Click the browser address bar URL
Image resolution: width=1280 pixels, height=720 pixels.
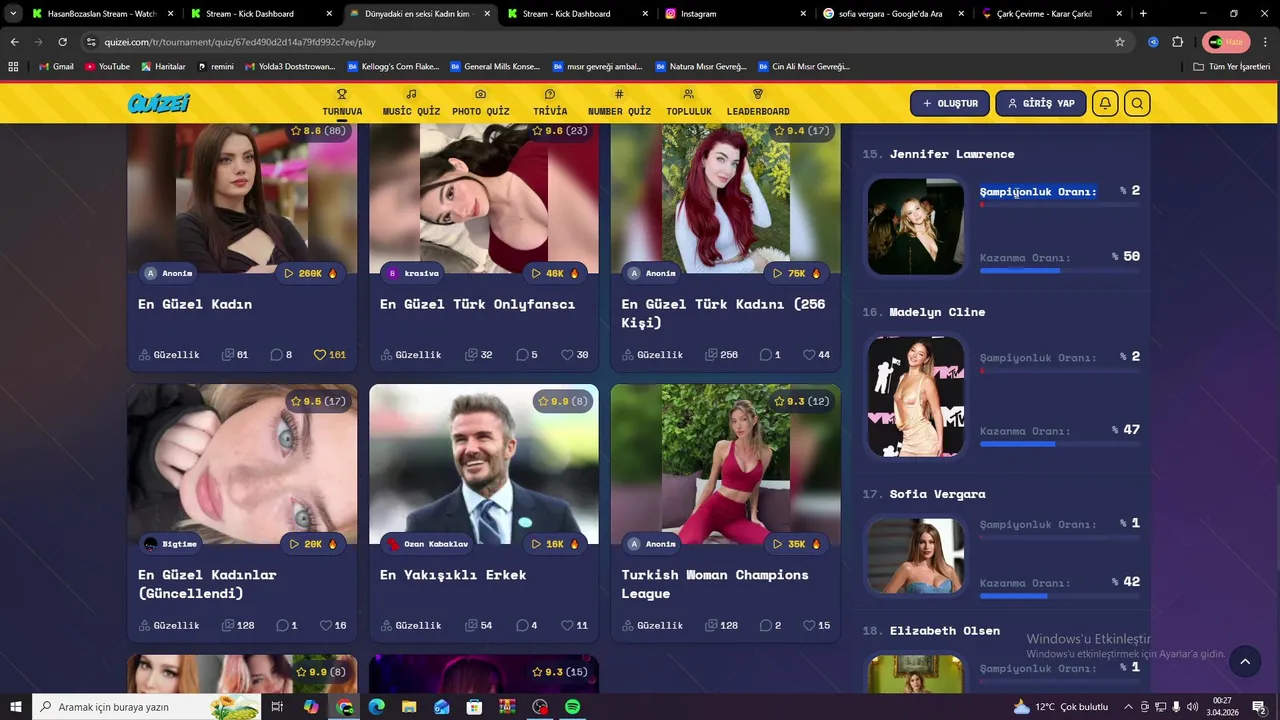[240, 42]
